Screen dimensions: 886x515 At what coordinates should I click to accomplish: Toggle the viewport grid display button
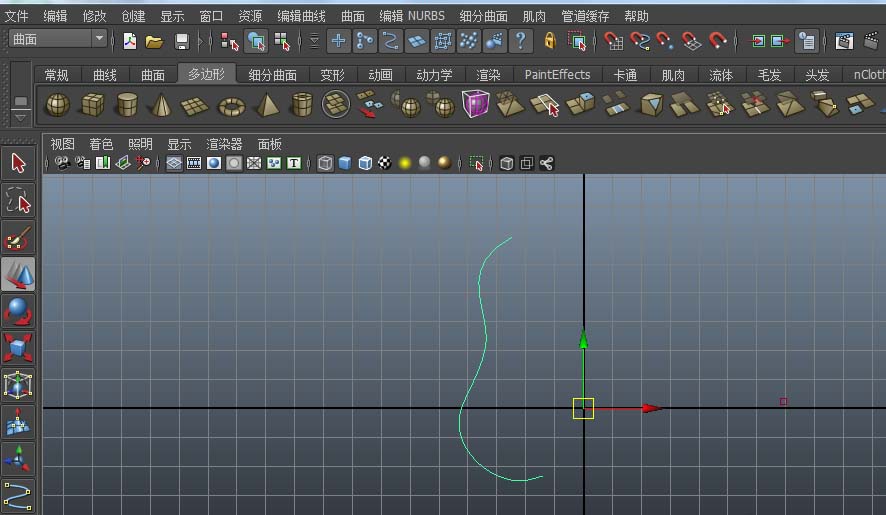click(x=174, y=163)
